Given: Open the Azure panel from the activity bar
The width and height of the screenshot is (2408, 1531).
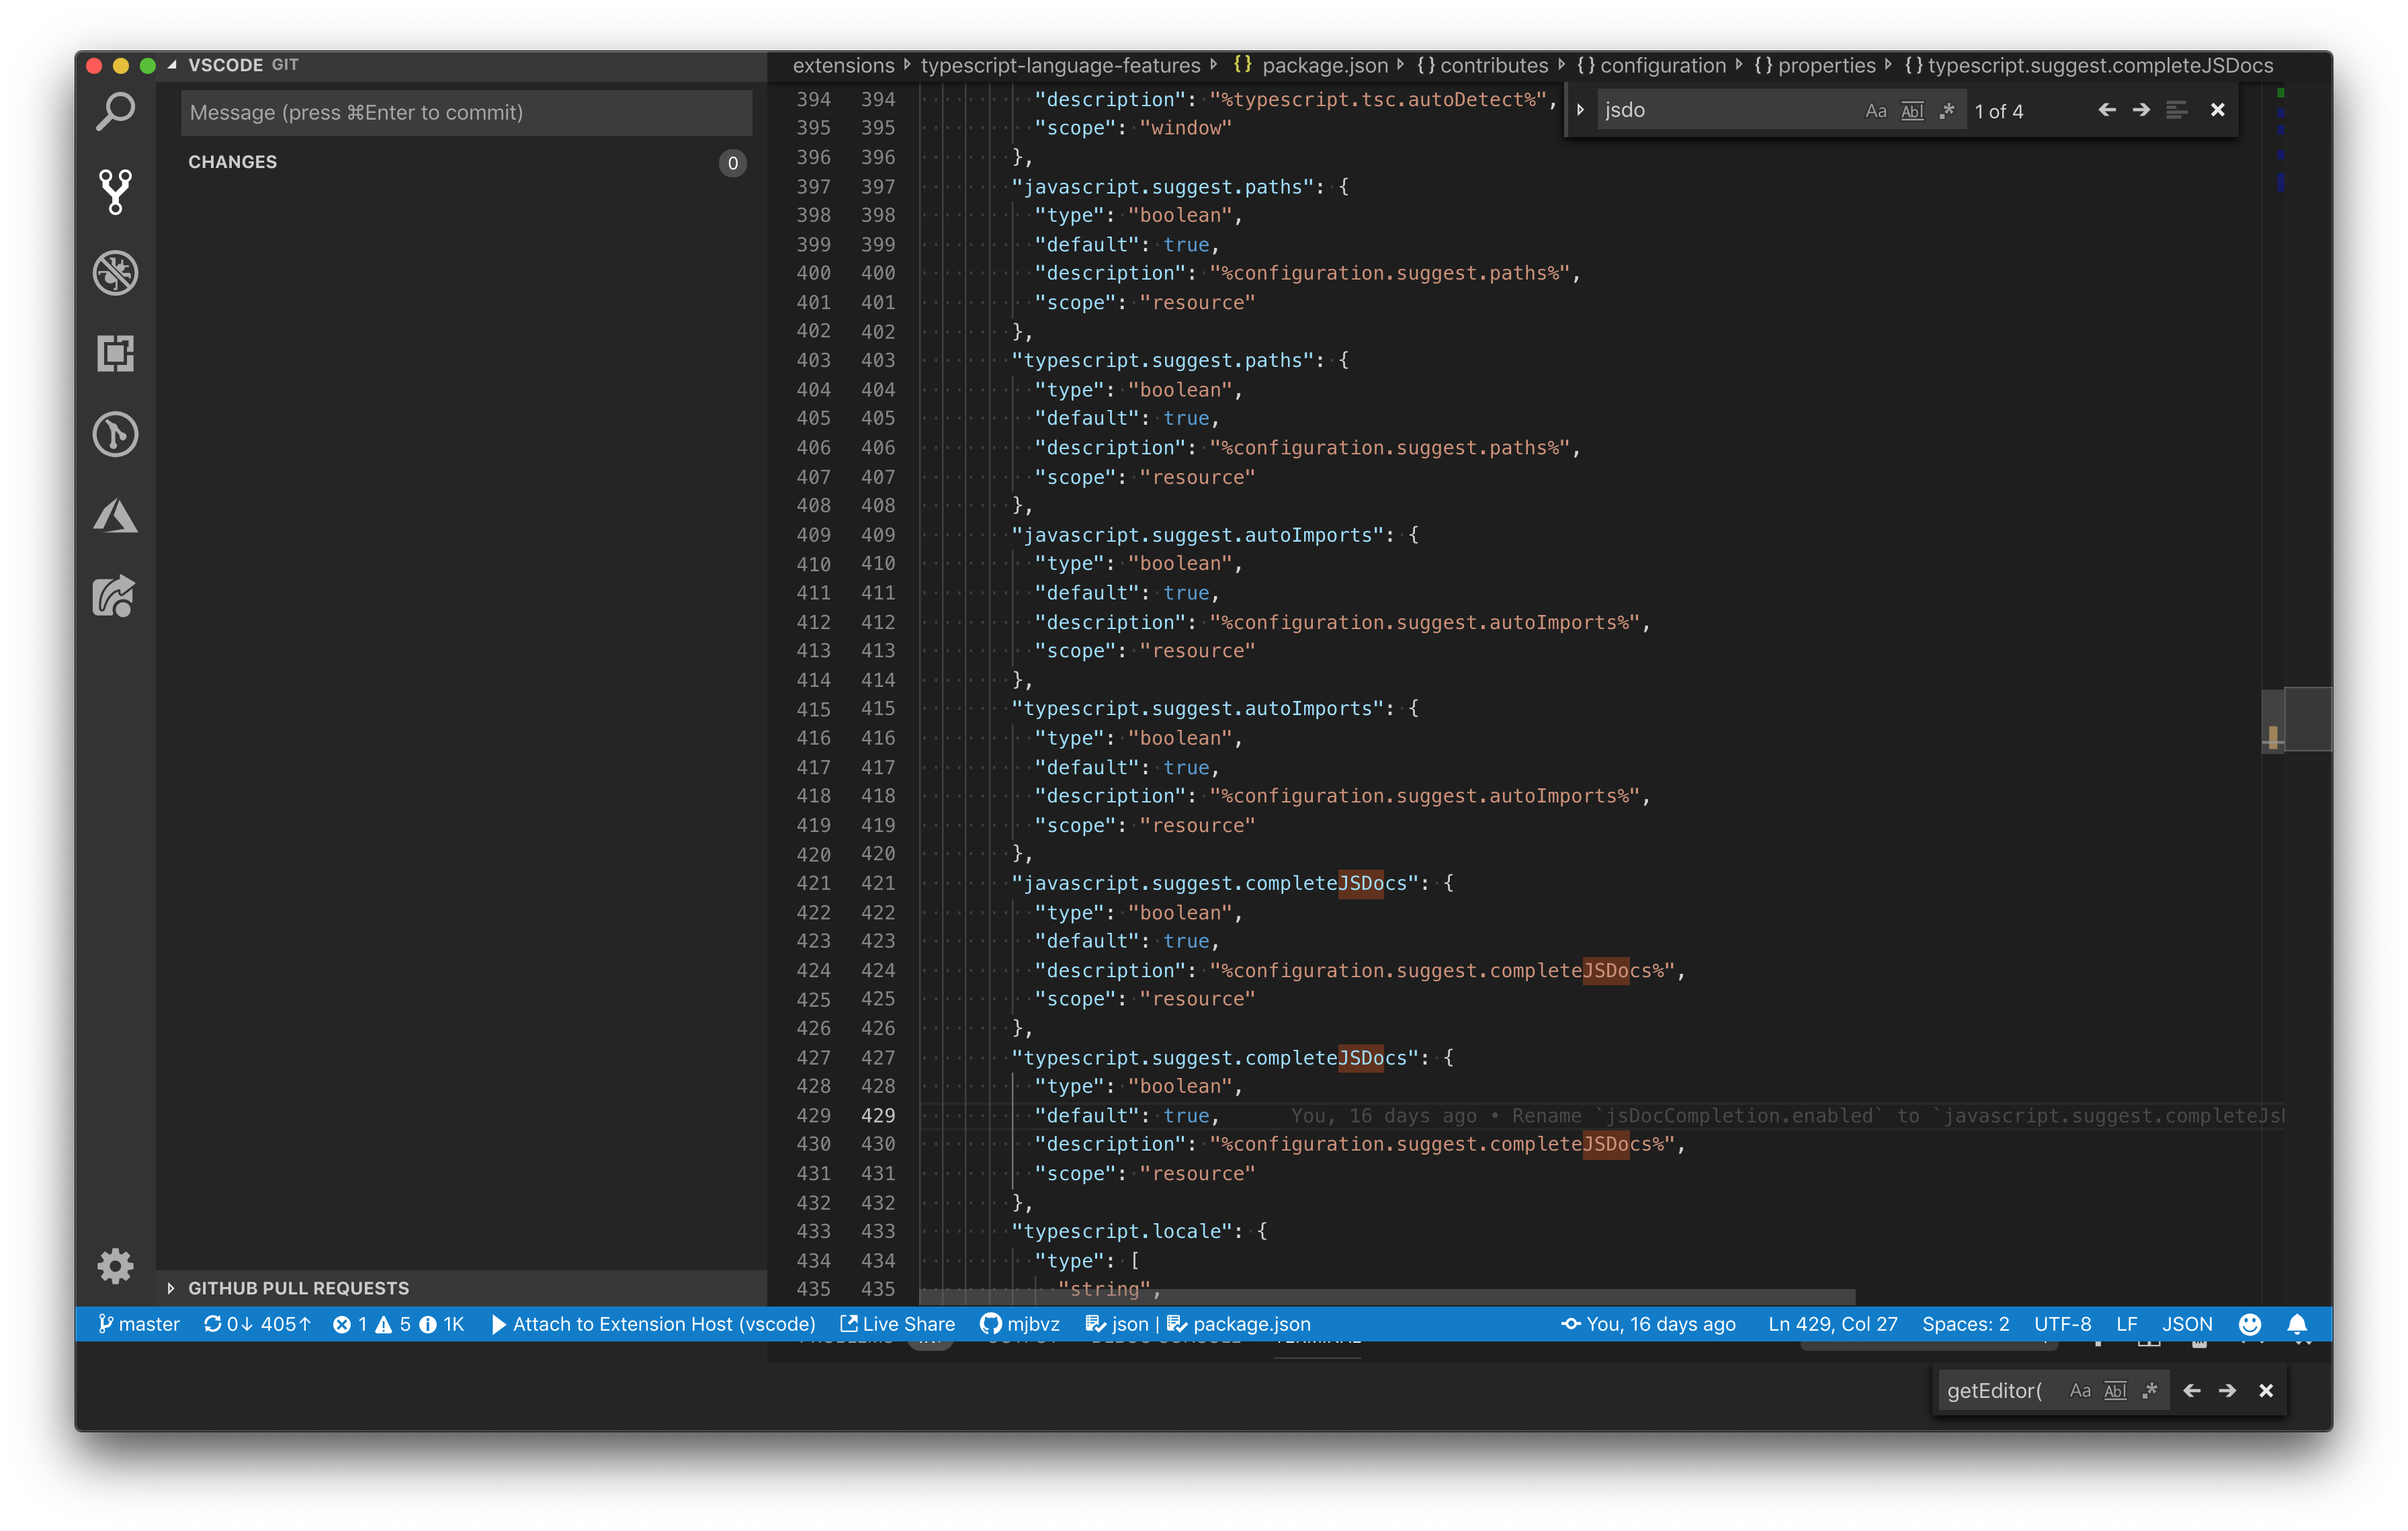Looking at the screenshot, I should coord(115,515).
